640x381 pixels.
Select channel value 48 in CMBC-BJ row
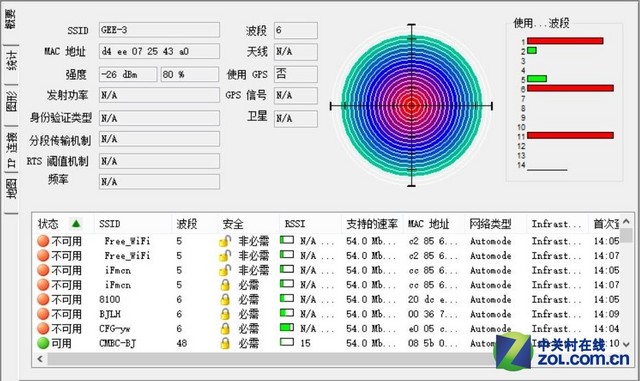coord(182,343)
